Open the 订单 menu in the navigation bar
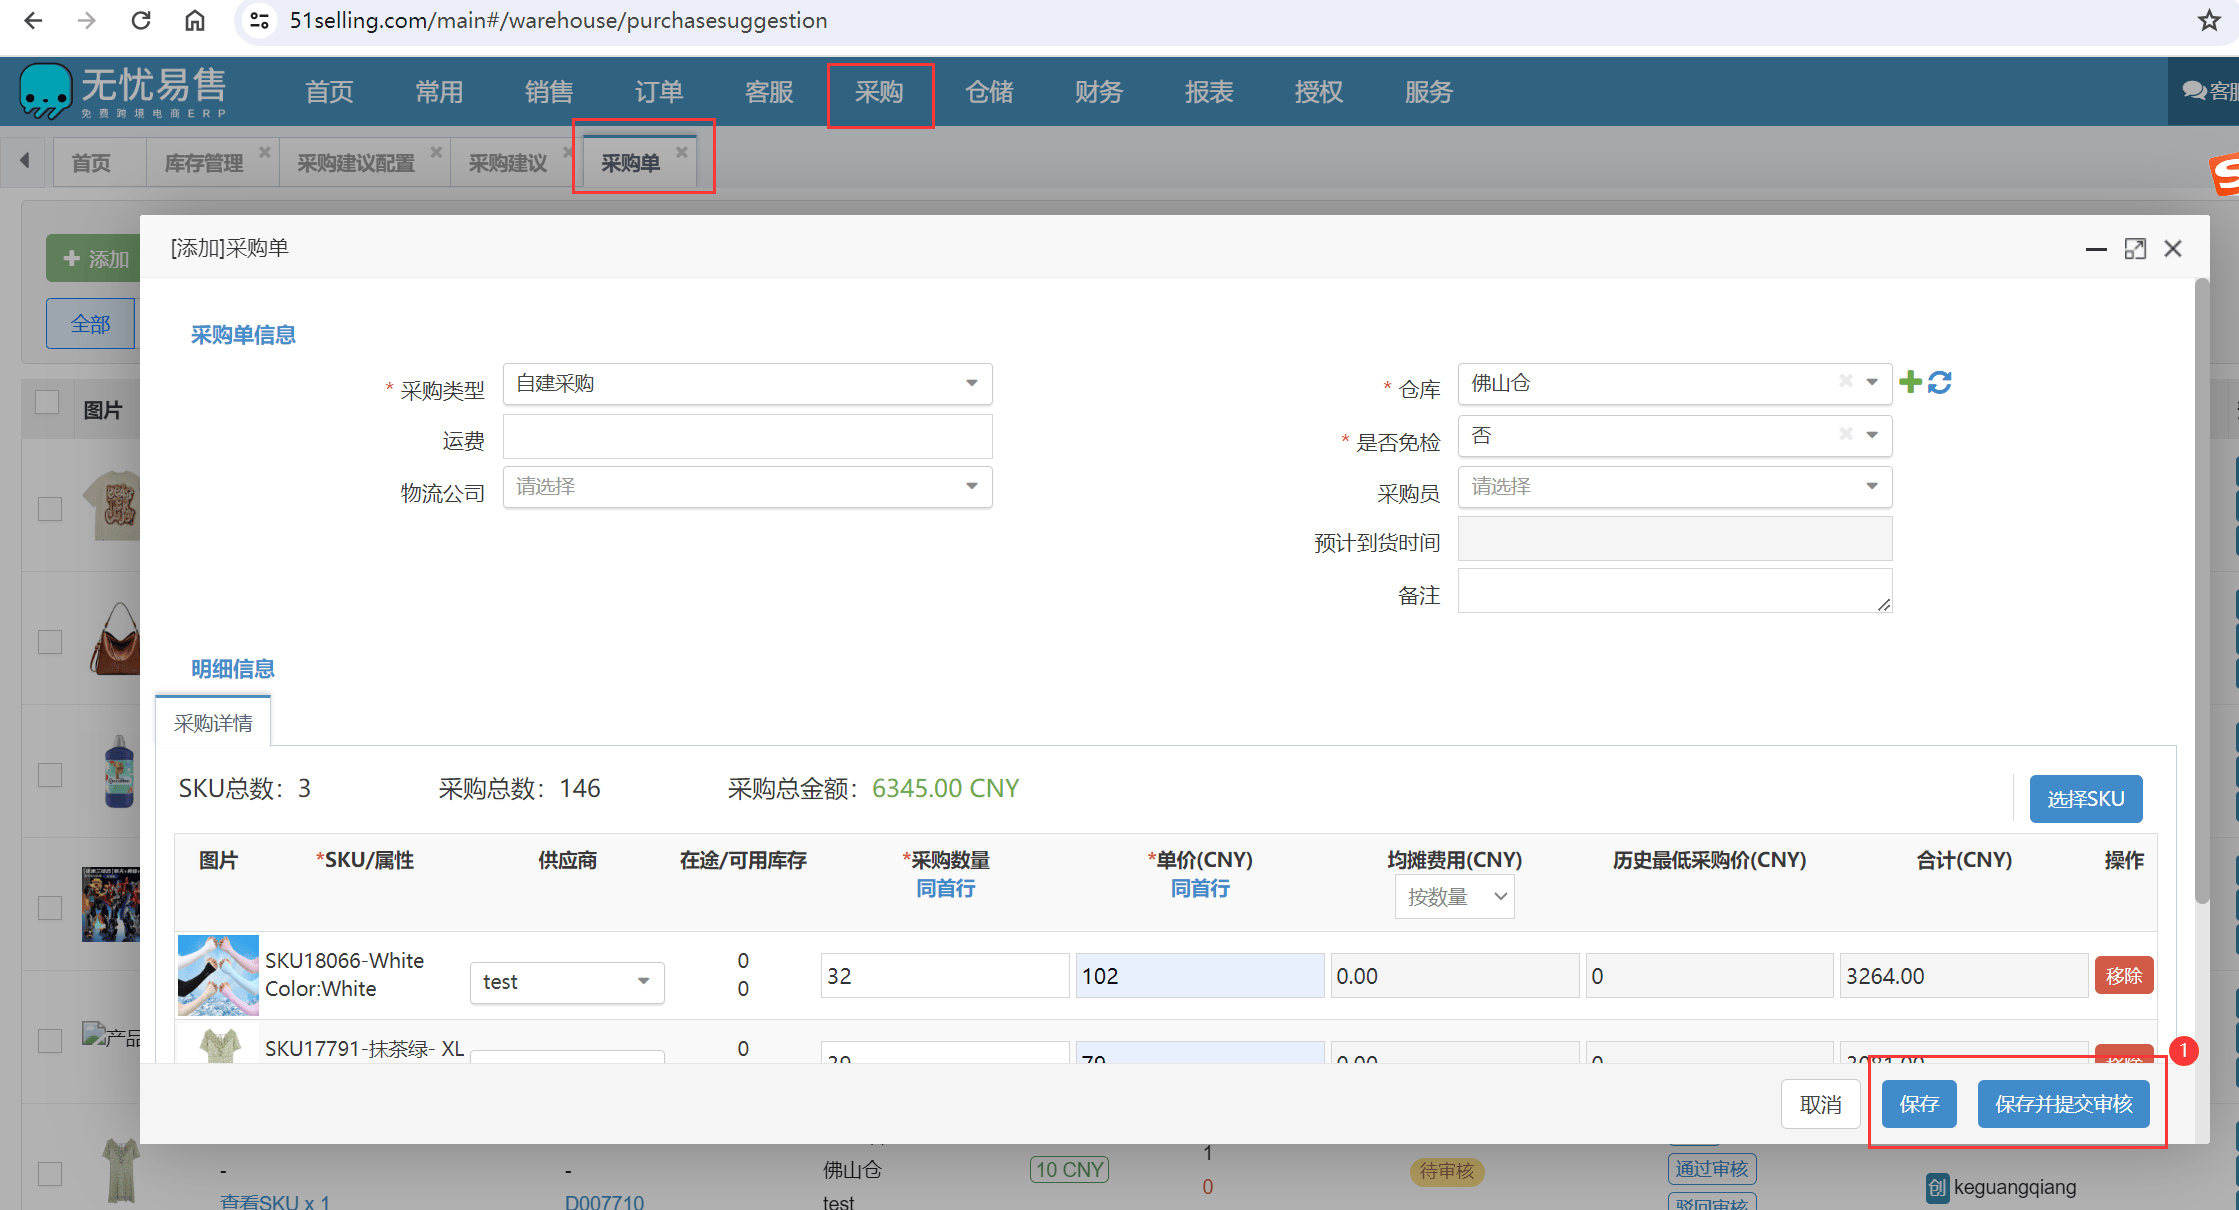This screenshot has width=2239, height=1210. 659,92
